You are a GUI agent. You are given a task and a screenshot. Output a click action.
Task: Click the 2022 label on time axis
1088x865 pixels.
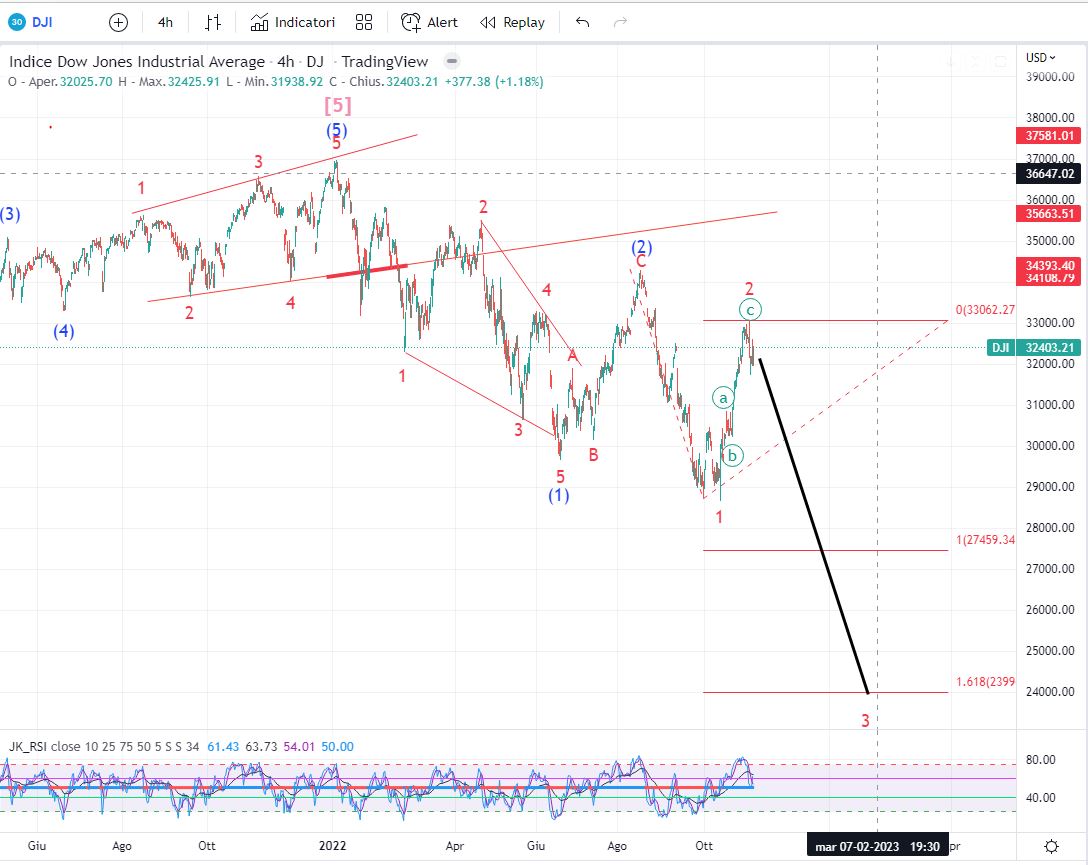tap(332, 846)
